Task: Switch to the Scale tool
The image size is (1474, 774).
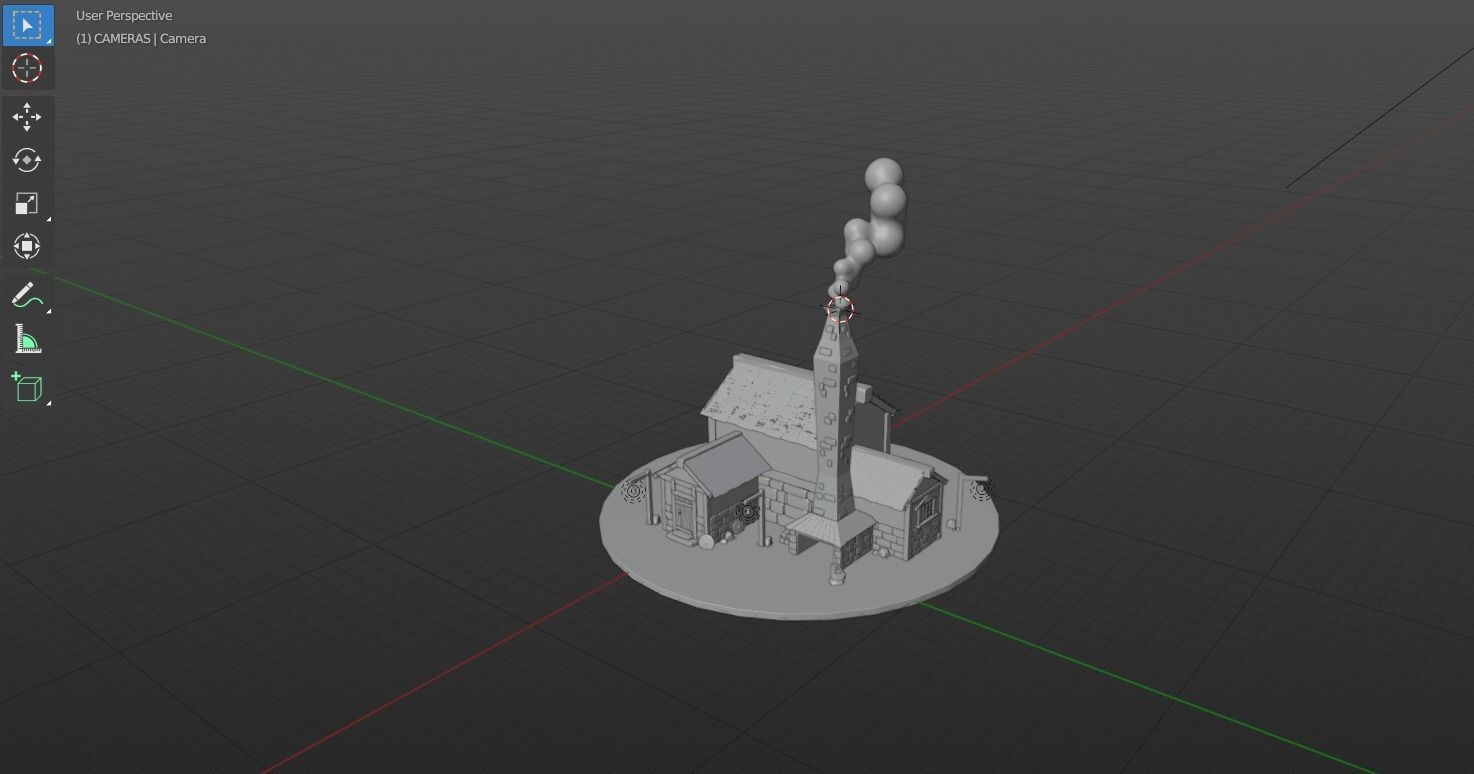Action: tap(27, 203)
